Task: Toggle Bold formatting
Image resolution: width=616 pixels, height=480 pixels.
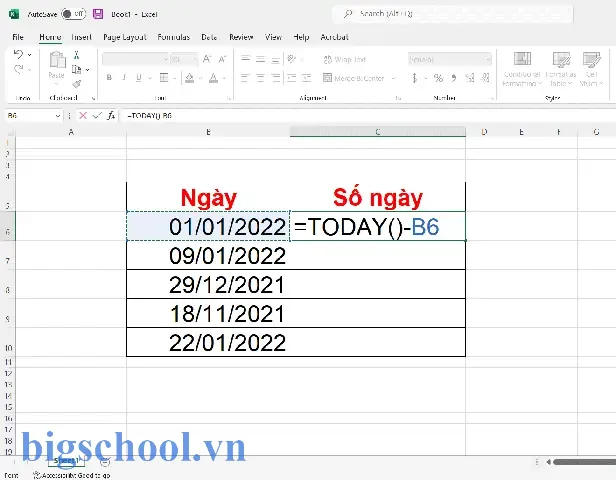Action: [109, 78]
